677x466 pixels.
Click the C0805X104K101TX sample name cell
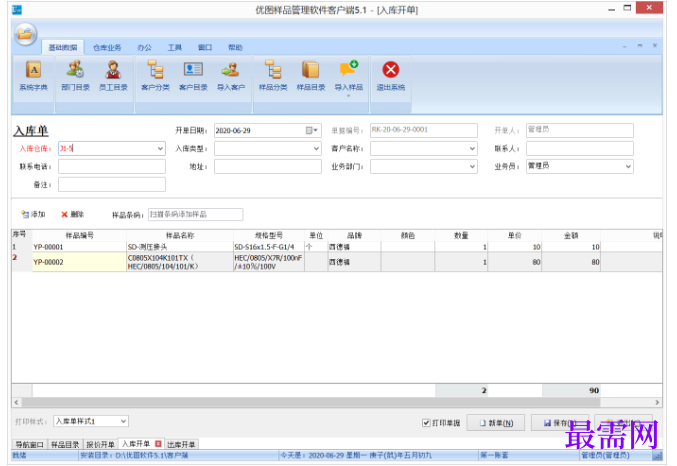pyautogui.click(x=180, y=262)
